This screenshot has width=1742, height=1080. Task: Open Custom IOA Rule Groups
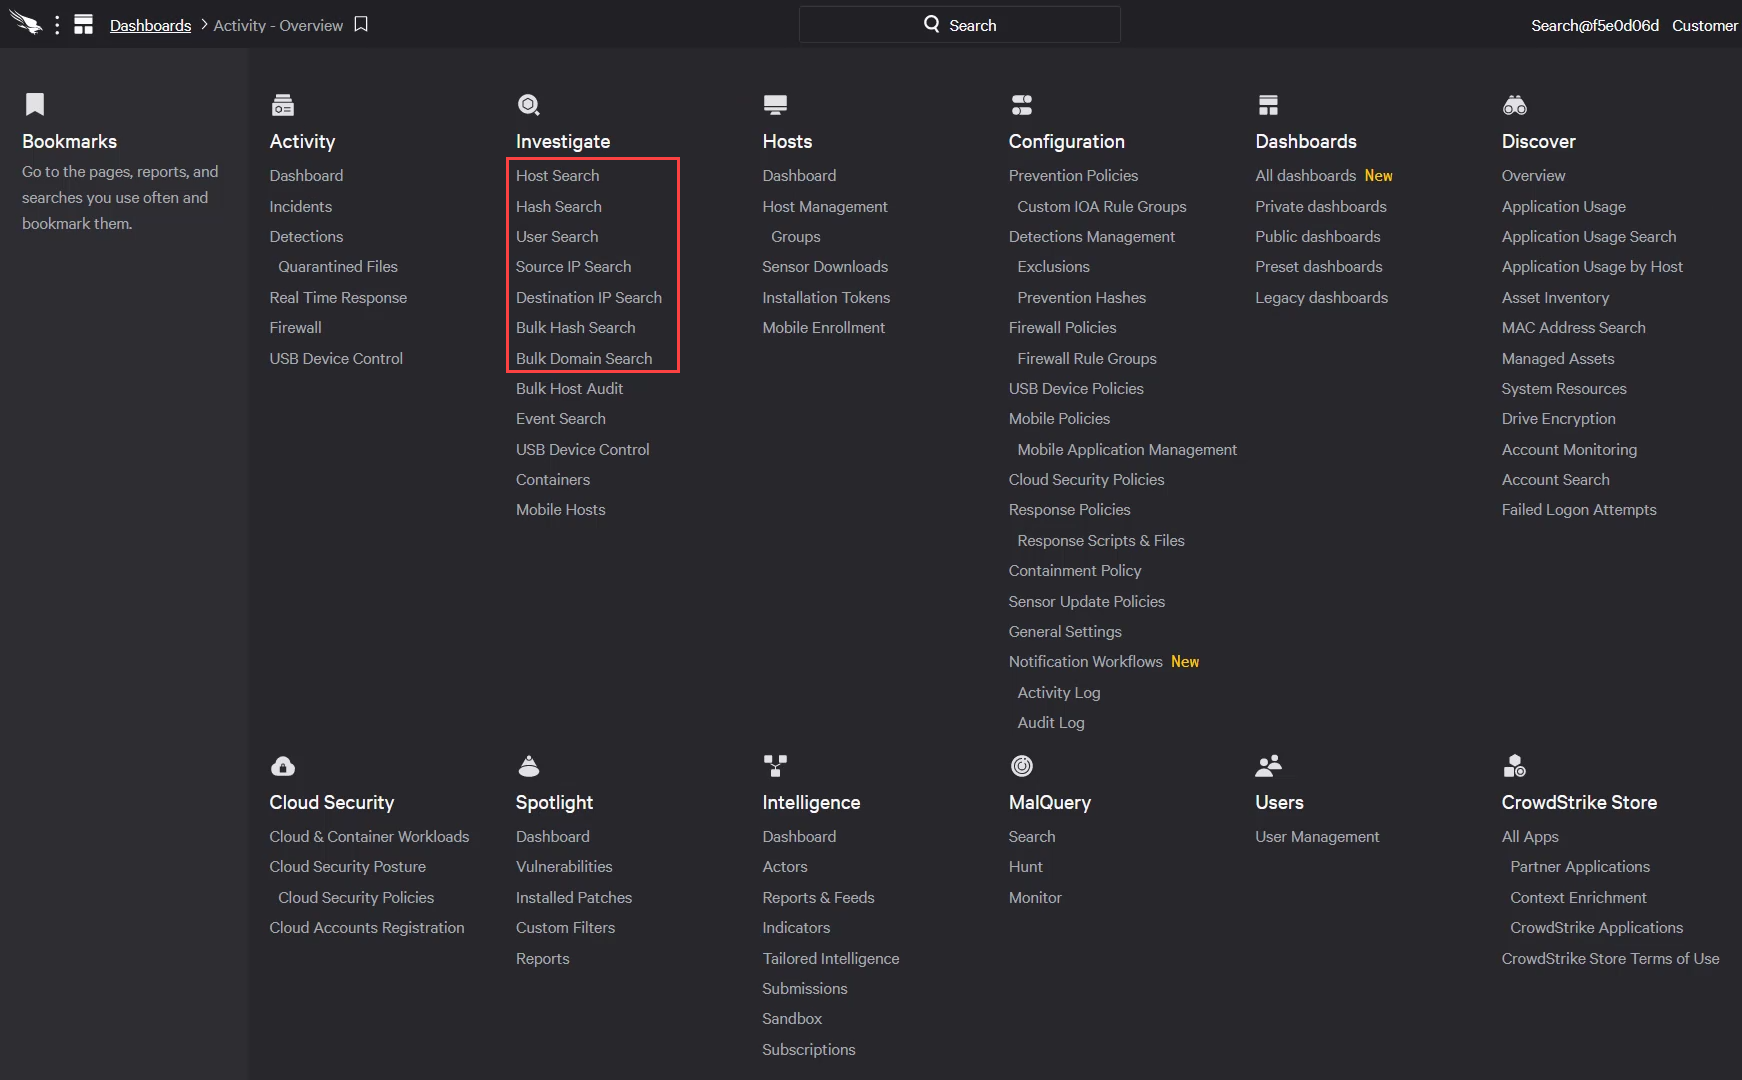click(1102, 206)
